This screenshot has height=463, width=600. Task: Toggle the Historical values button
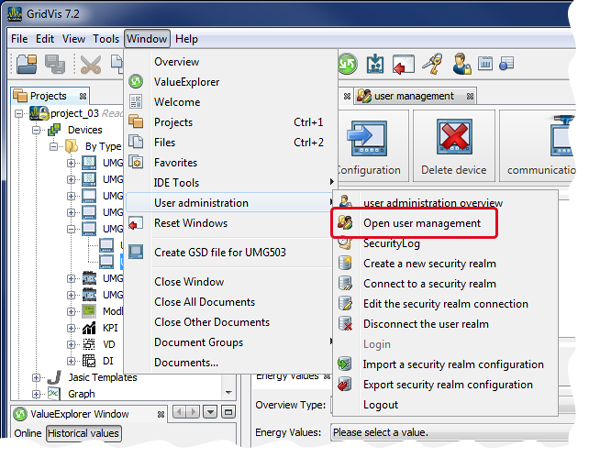tap(83, 433)
